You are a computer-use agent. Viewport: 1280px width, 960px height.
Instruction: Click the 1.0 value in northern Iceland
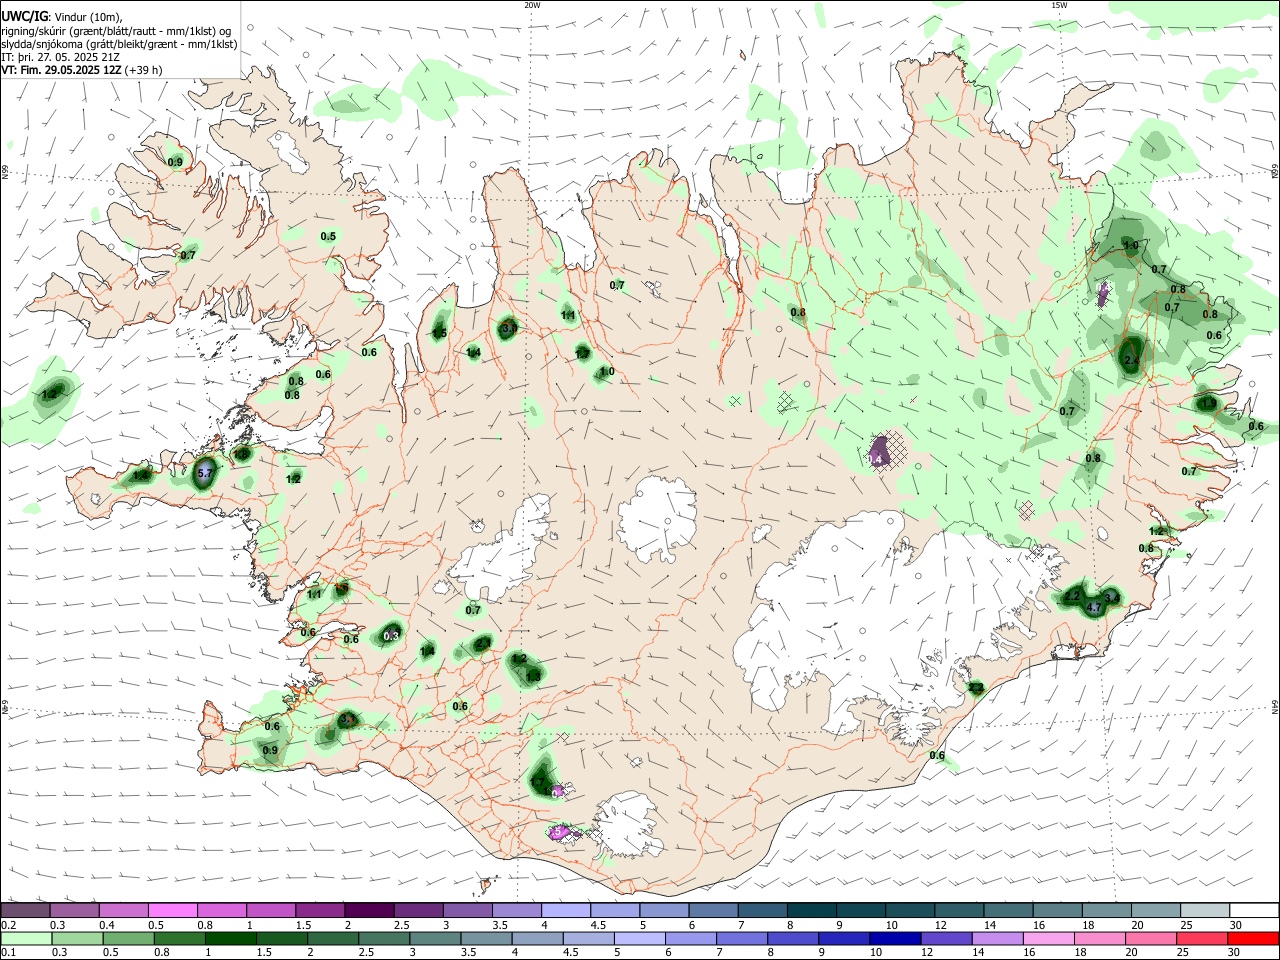[x=606, y=372]
